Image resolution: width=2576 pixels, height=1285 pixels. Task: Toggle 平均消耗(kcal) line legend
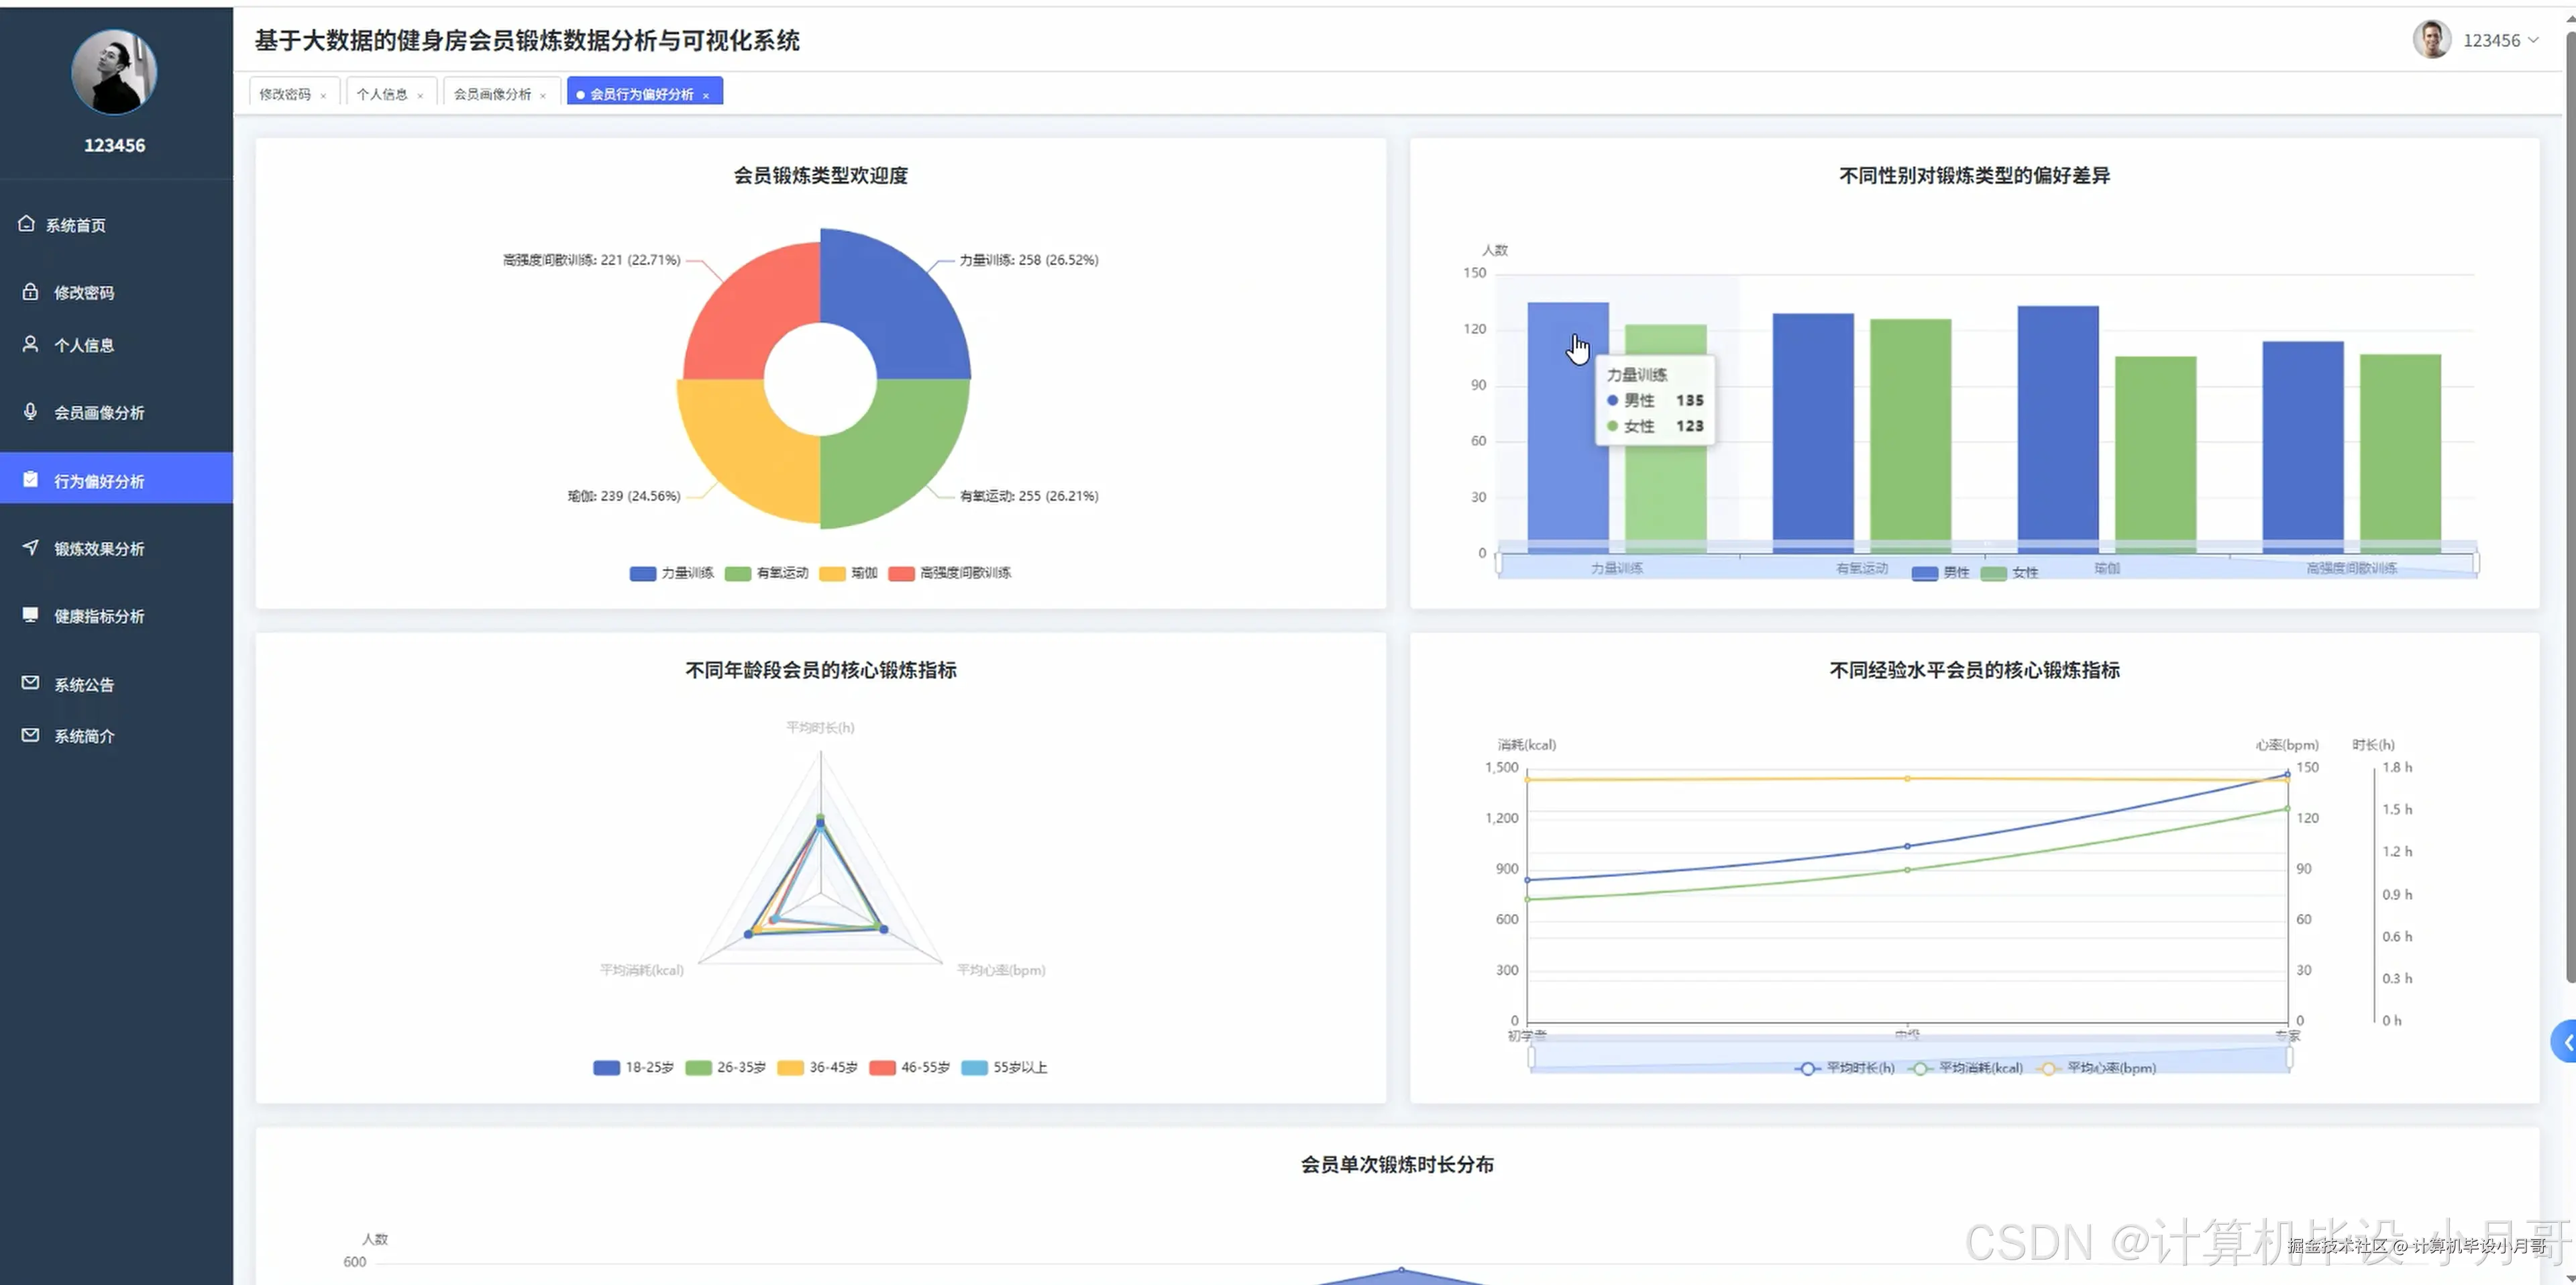tap(1965, 1068)
